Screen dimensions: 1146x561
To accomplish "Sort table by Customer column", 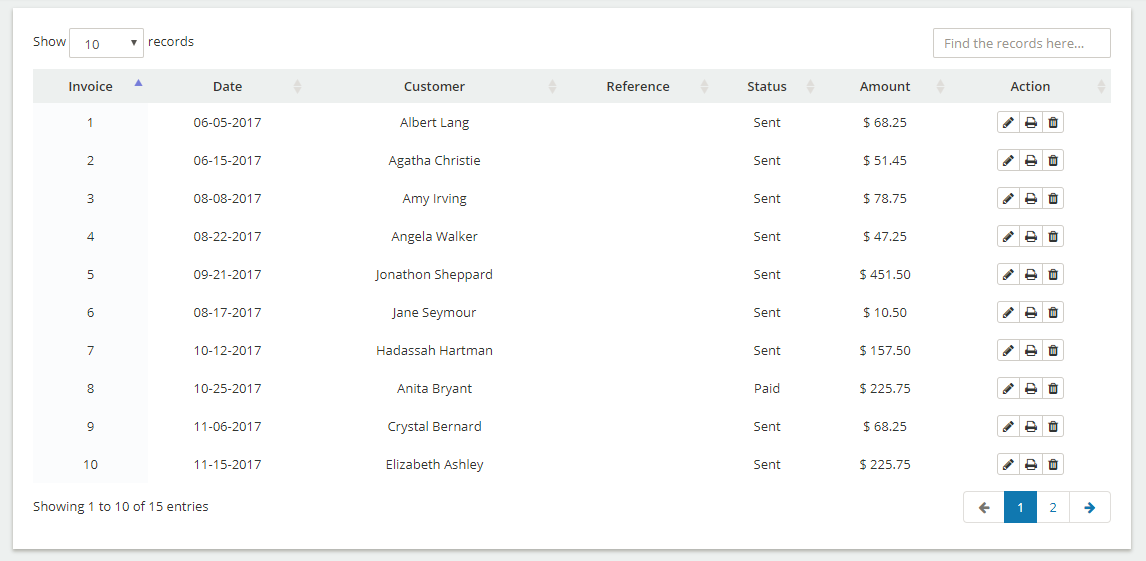I will (x=434, y=86).
